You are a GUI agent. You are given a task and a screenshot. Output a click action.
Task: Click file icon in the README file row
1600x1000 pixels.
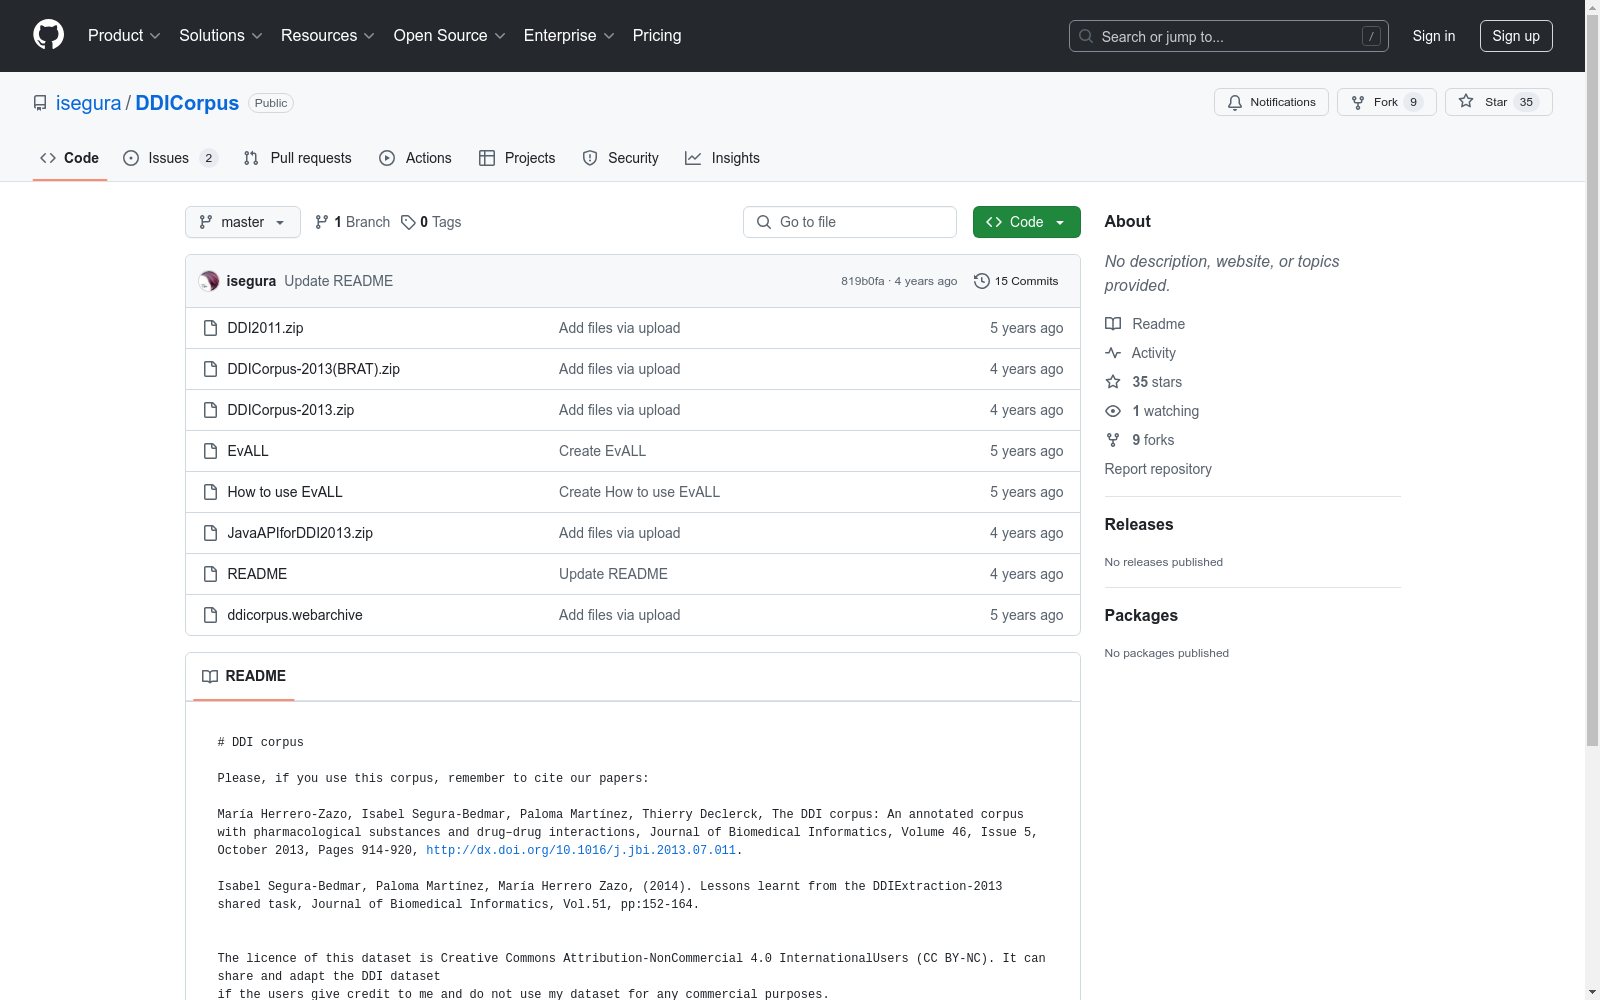pos(210,574)
